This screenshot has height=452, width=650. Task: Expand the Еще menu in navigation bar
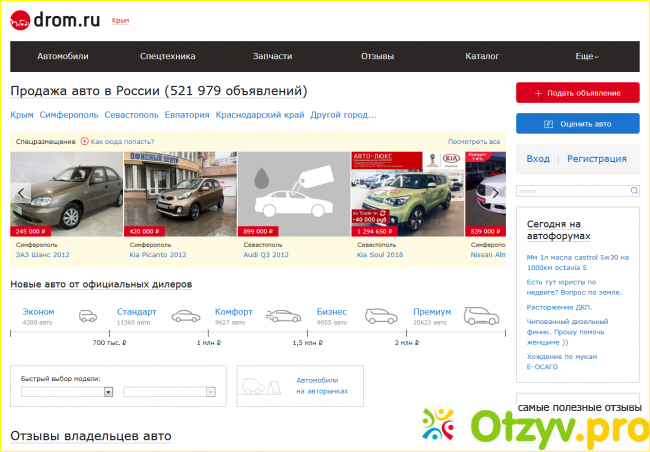586,57
